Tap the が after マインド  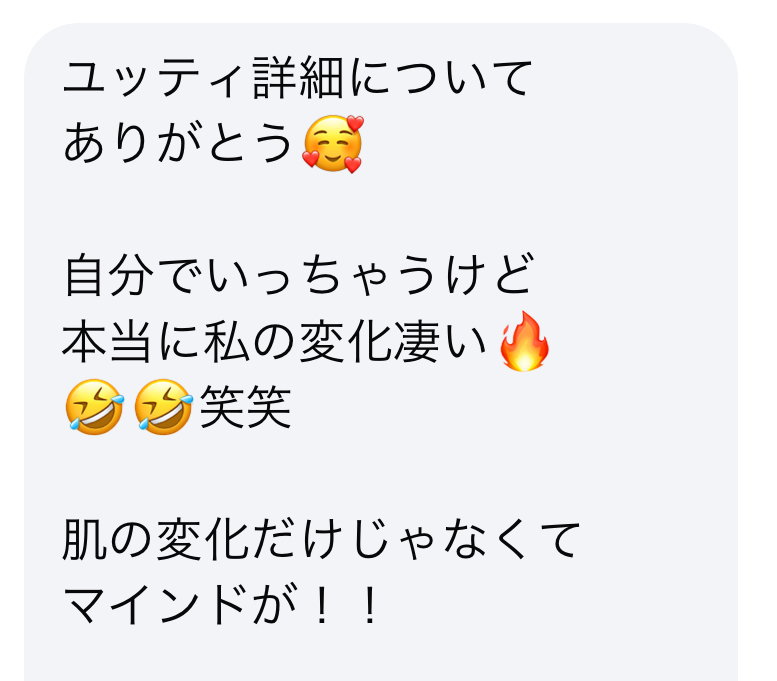pos(274,605)
